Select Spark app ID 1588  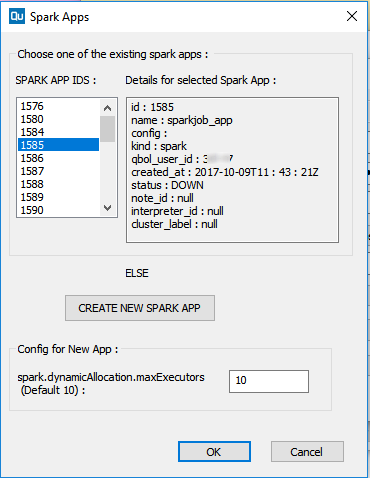[58, 184]
